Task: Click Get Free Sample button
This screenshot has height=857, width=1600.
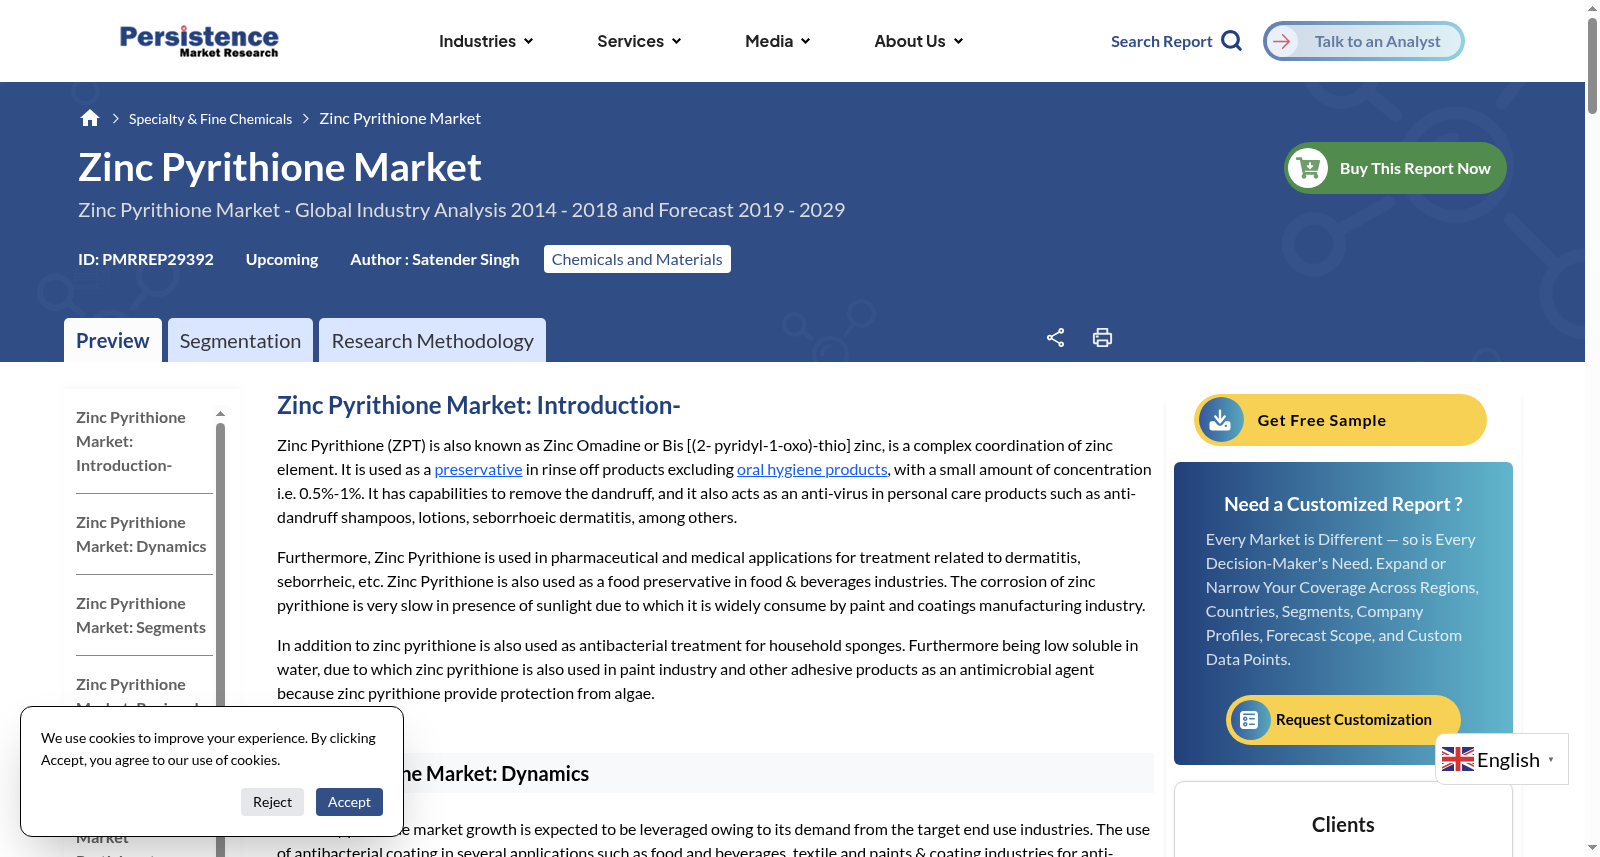Action: [x=1340, y=420]
